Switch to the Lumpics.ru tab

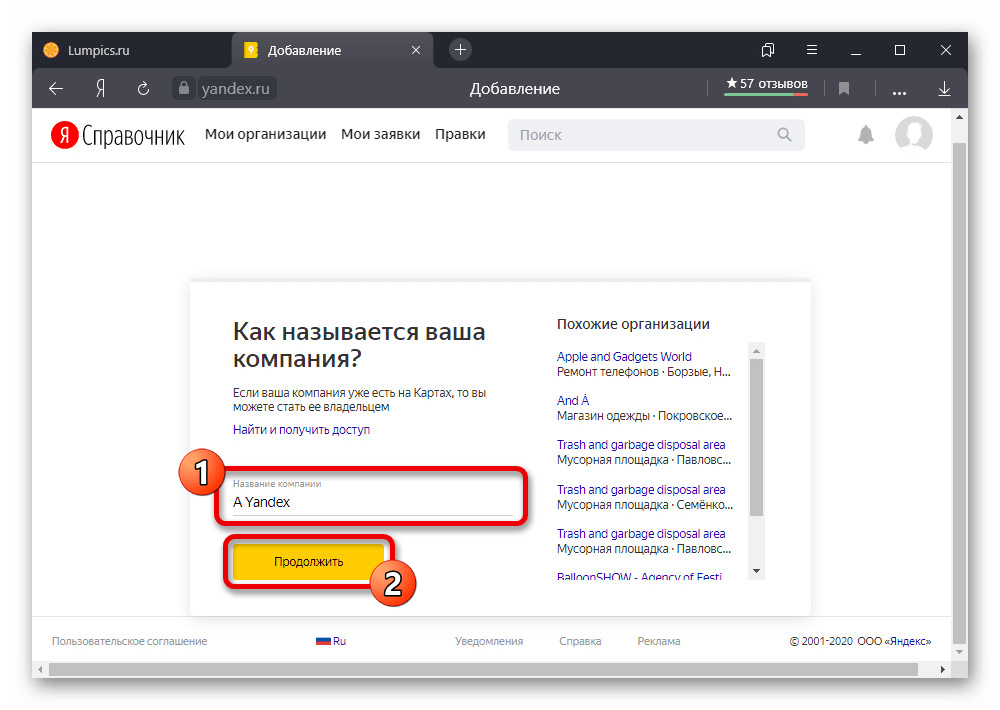click(x=98, y=50)
